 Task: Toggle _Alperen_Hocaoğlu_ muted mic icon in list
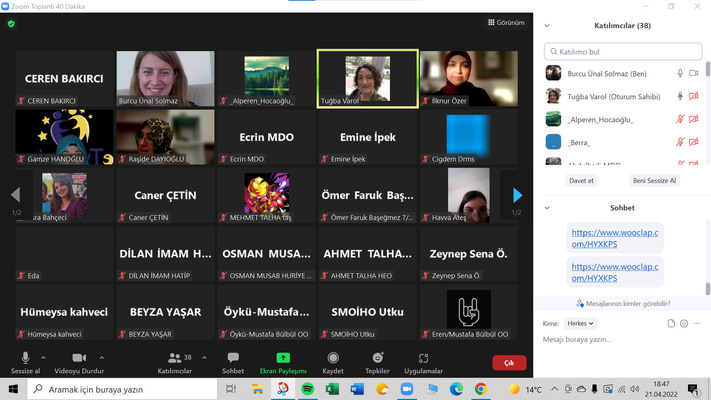(680, 119)
